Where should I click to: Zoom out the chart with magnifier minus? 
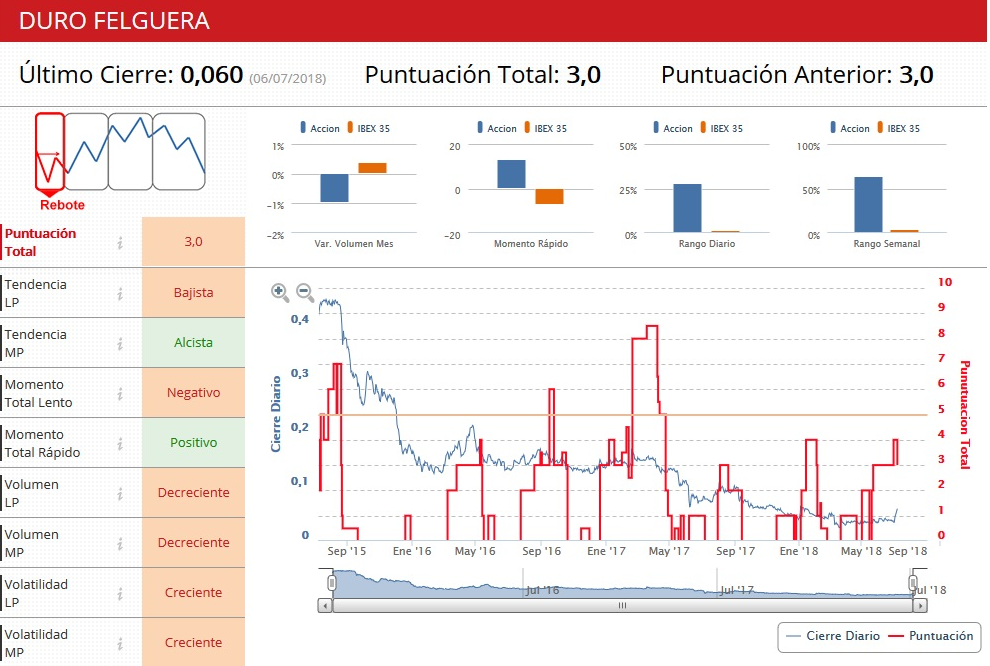point(305,292)
